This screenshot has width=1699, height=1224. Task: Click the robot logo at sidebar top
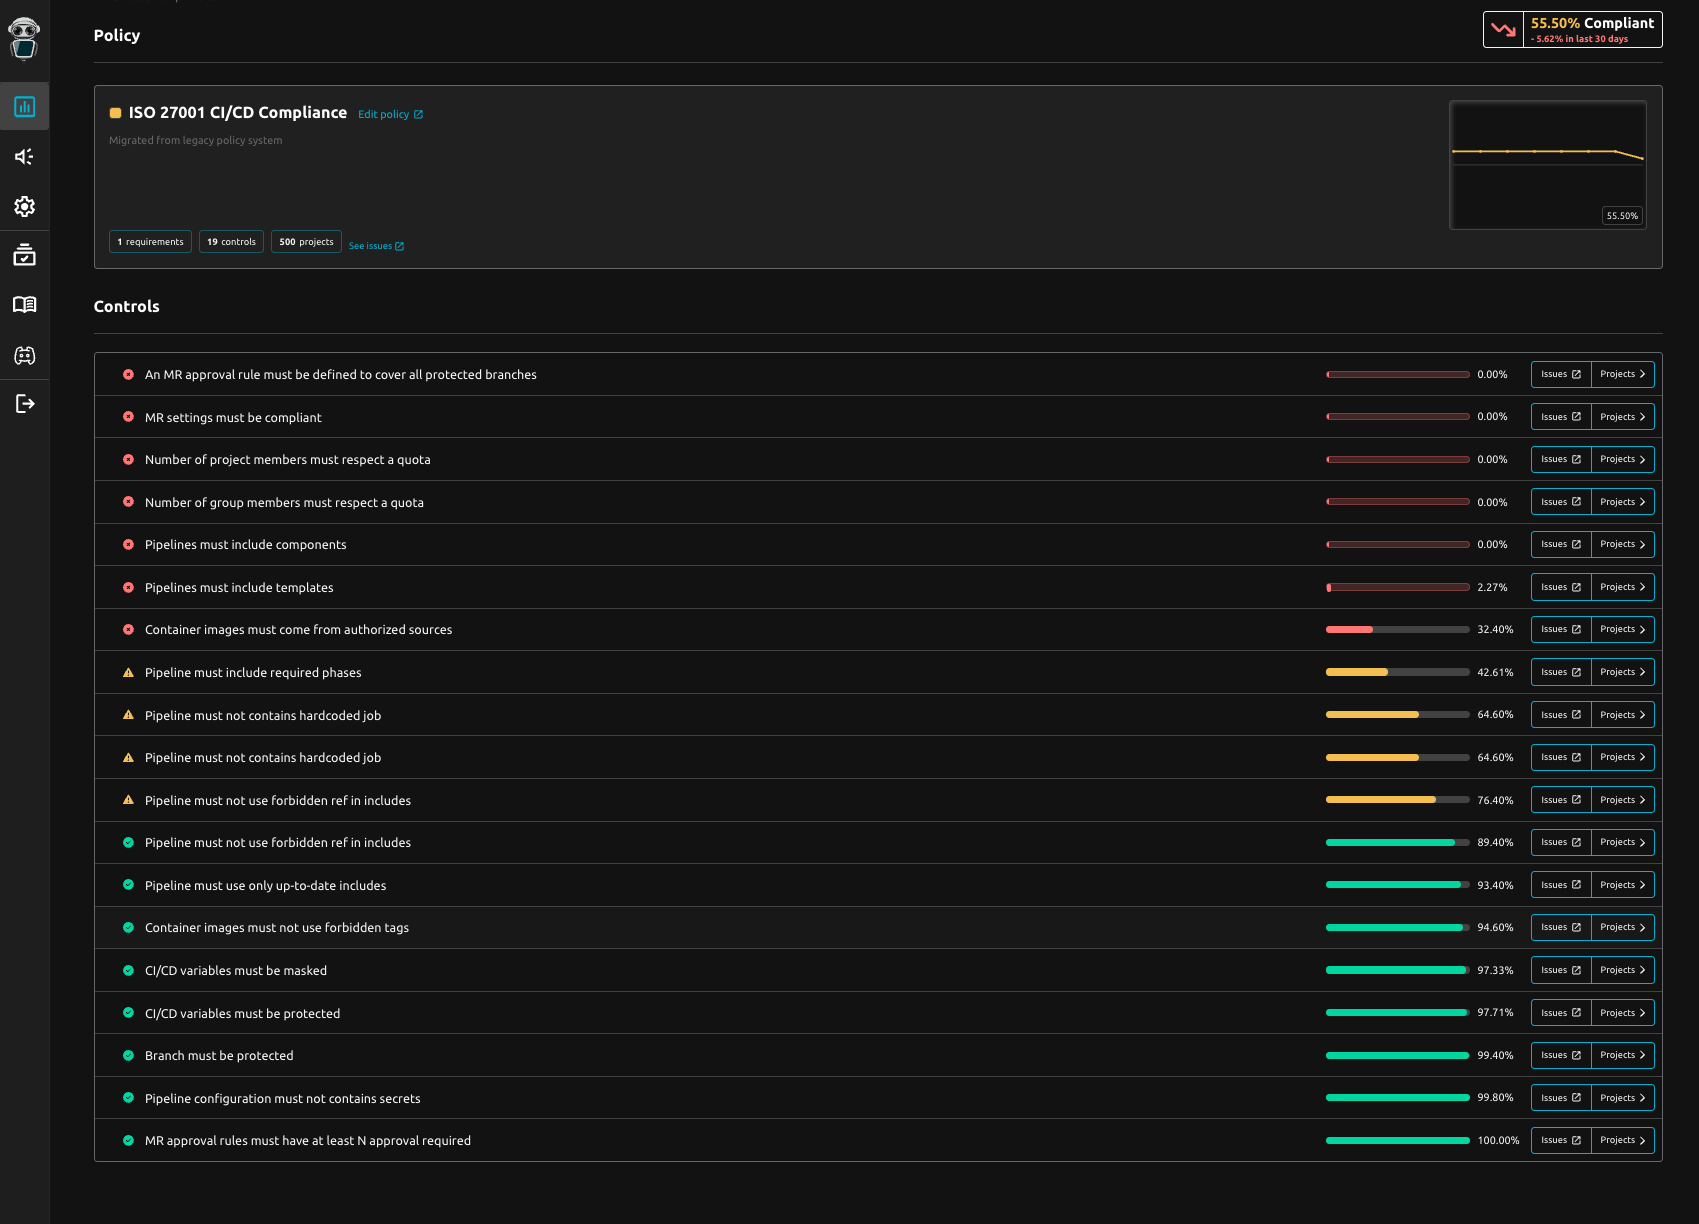(x=24, y=38)
